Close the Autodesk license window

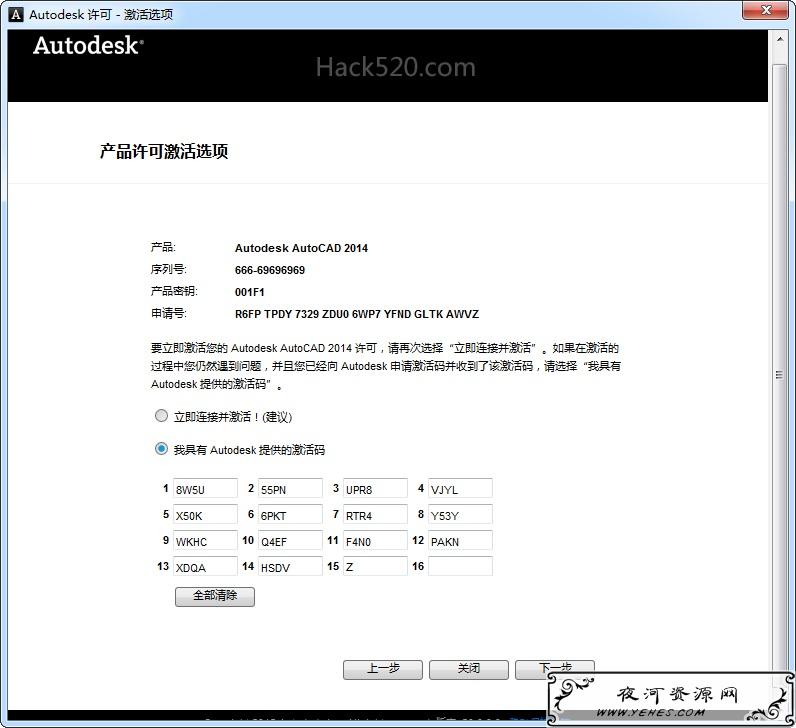[767, 10]
